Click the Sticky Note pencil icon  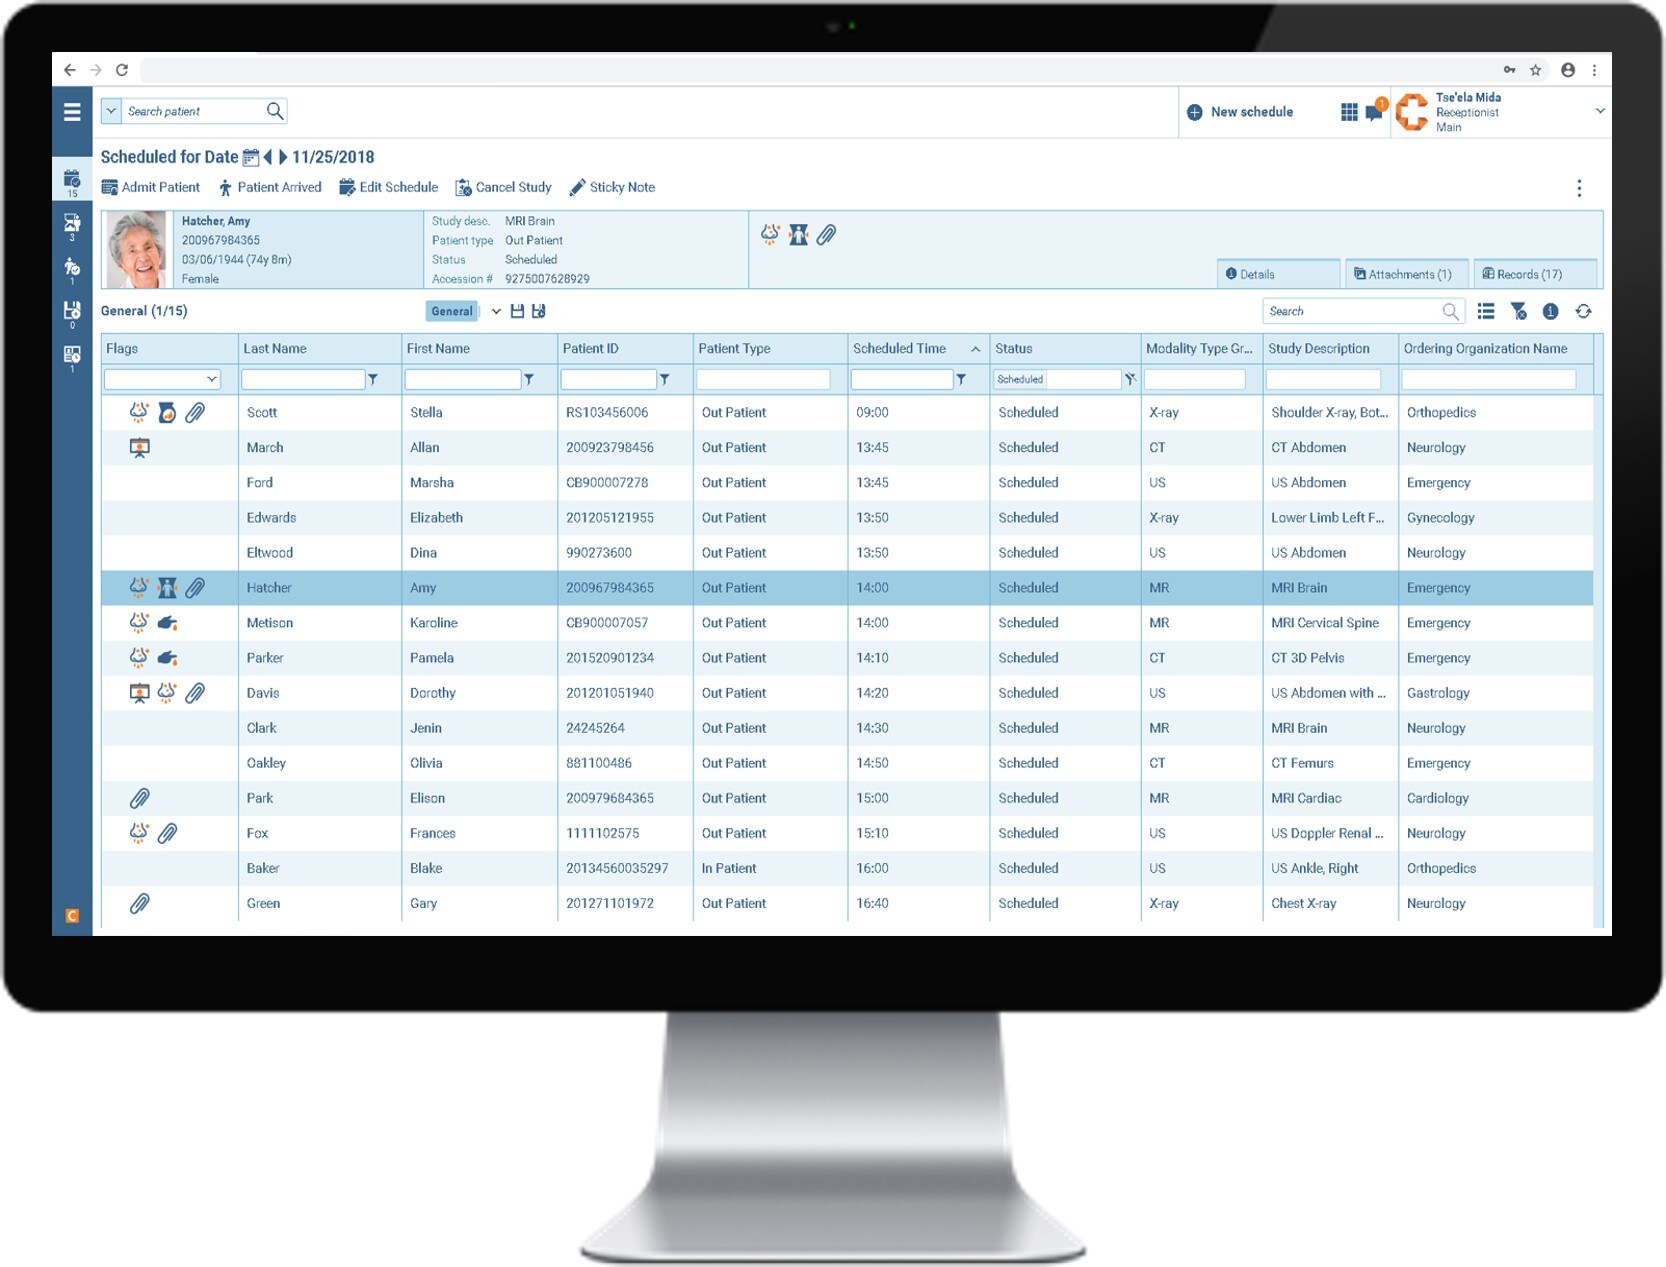(577, 187)
